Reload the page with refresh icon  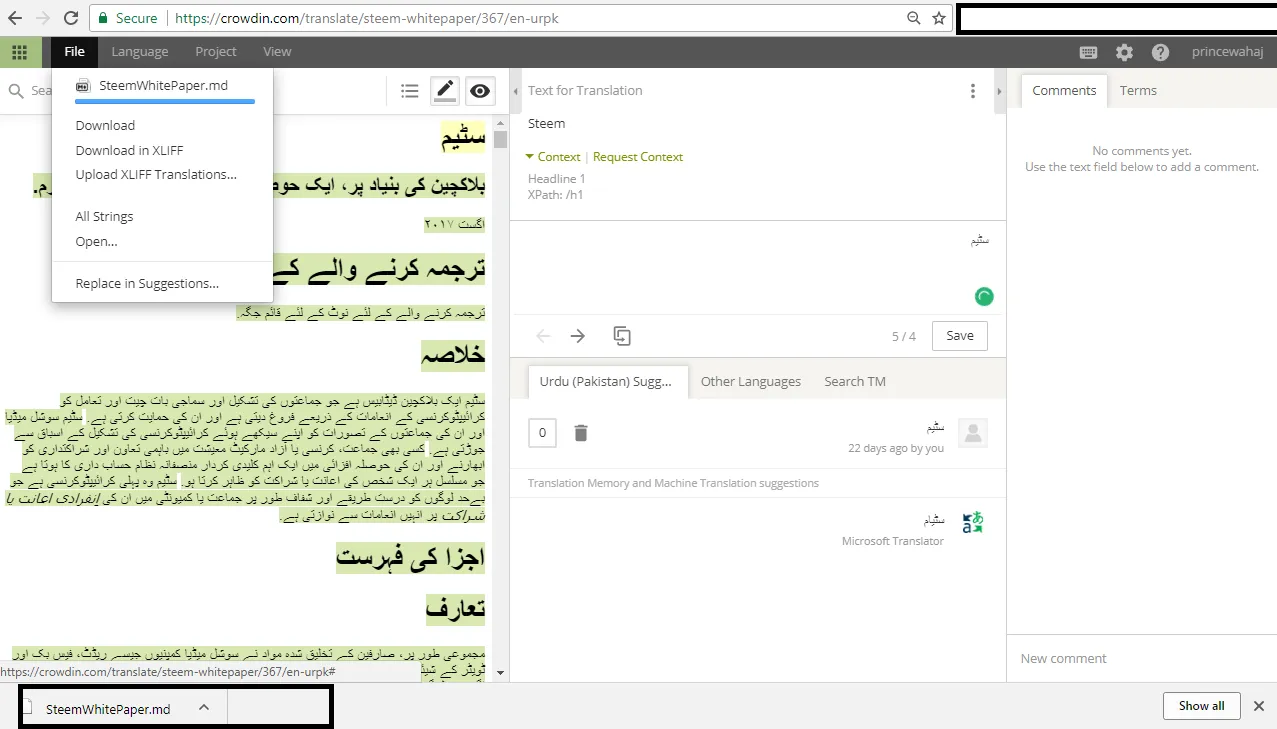[x=71, y=18]
